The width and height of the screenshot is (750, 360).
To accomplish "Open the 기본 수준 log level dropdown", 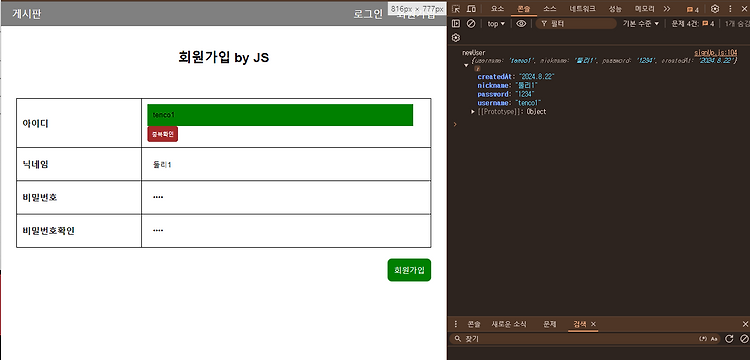I will [x=640, y=23].
